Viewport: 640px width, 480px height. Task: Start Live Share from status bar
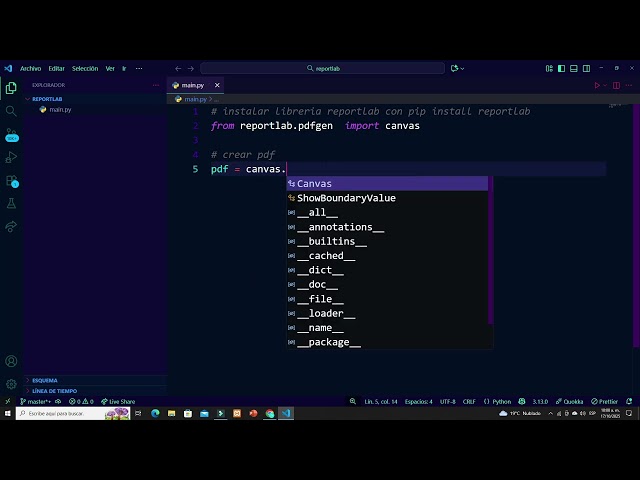pos(118,402)
